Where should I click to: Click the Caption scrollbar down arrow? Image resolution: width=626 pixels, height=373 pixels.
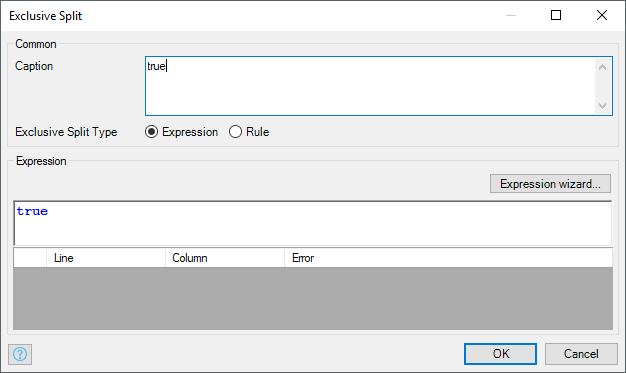click(602, 106)
